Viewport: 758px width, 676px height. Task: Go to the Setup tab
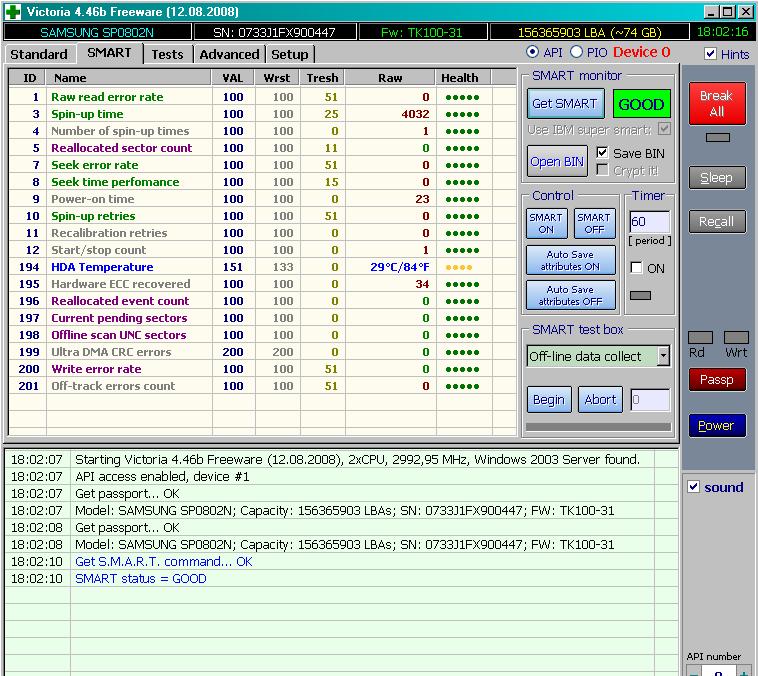[290, 54]
